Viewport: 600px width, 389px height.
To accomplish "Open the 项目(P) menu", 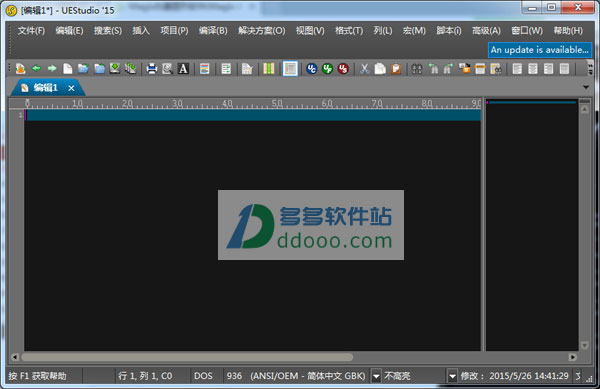I will 174,31.
